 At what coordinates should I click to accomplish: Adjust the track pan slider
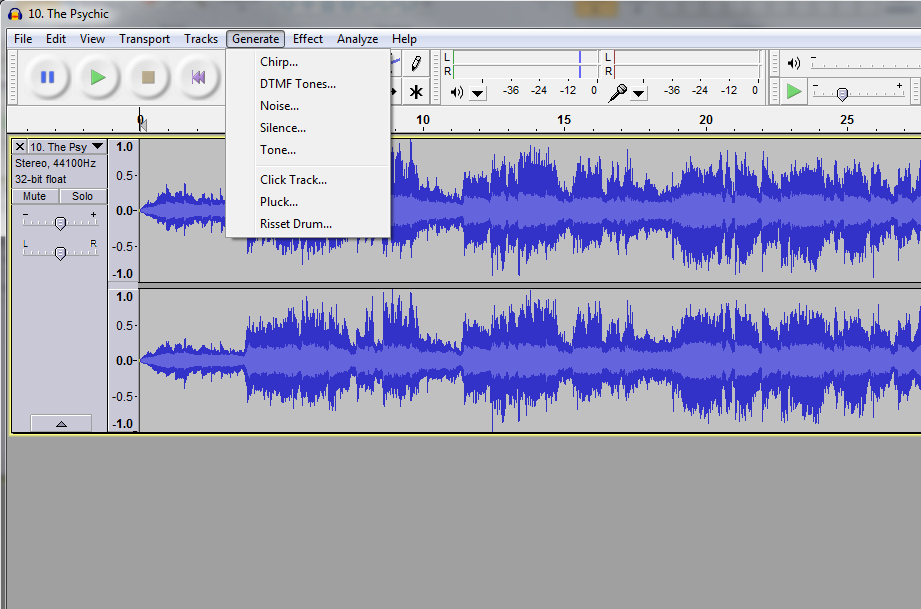60,253
